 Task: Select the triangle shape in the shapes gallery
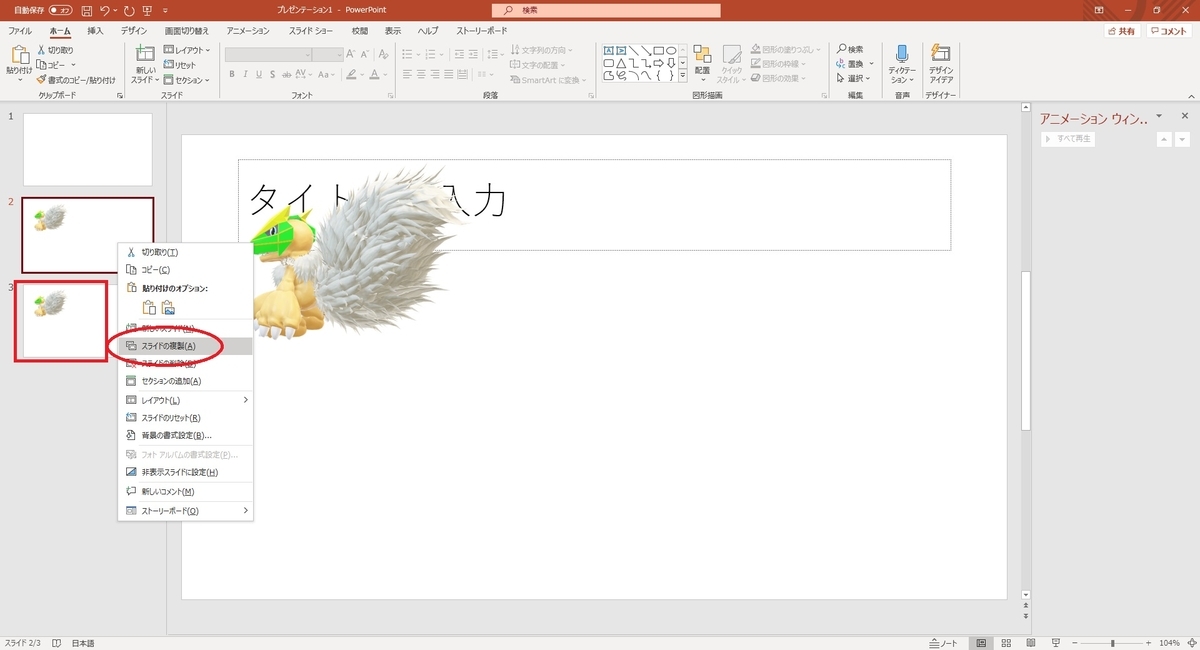pos(622,62)
